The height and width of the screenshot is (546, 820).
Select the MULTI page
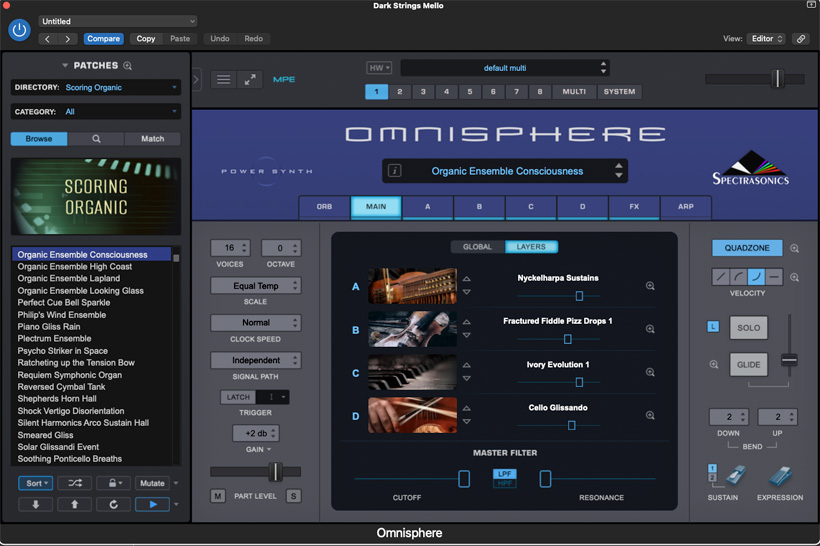pos(574,92)
